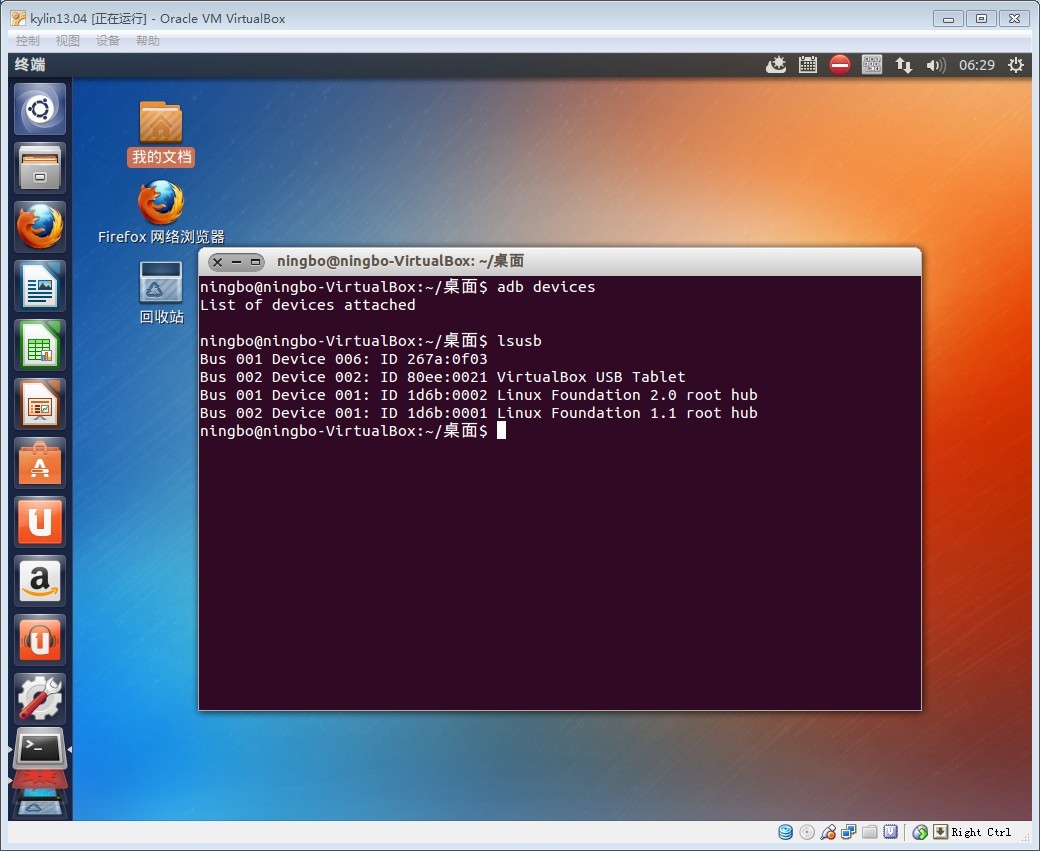
Task: Open the 我的文档 desktop folder icon
Action: pos(161,133)
